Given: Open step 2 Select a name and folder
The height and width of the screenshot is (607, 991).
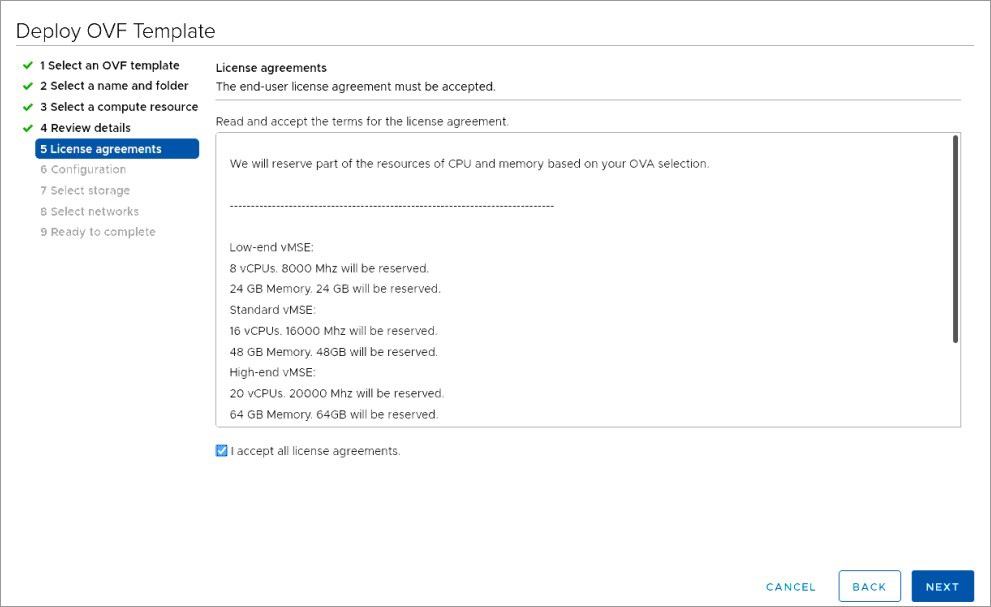Looking at the screenshot, I should (113, 86).
